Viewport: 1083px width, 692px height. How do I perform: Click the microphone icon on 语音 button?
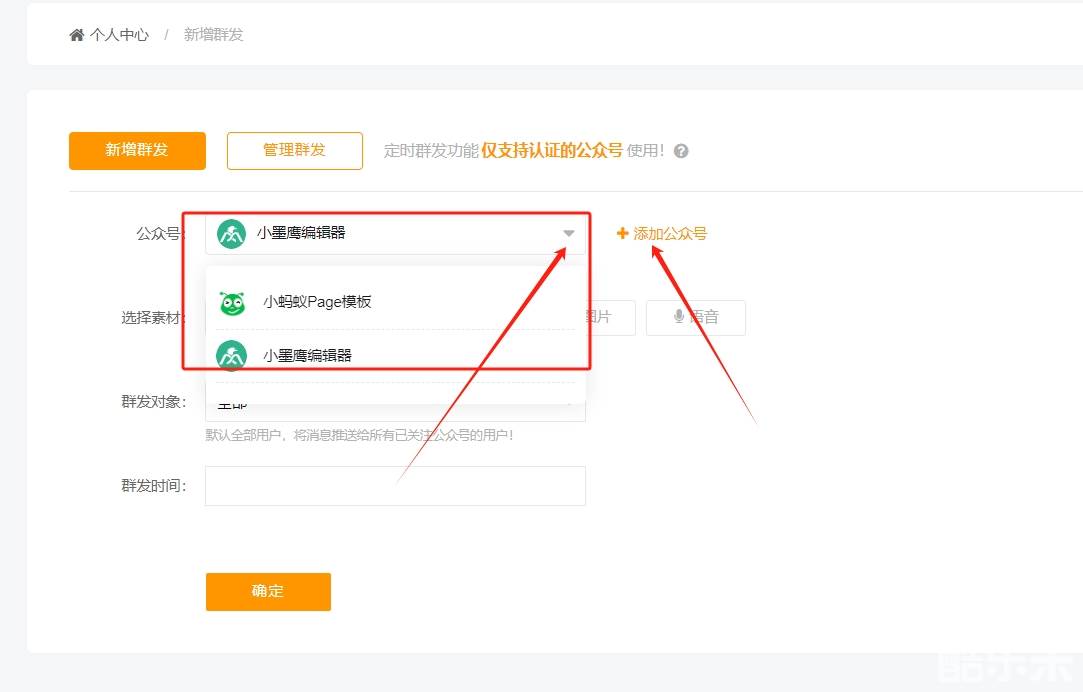[x=679, y=317]
